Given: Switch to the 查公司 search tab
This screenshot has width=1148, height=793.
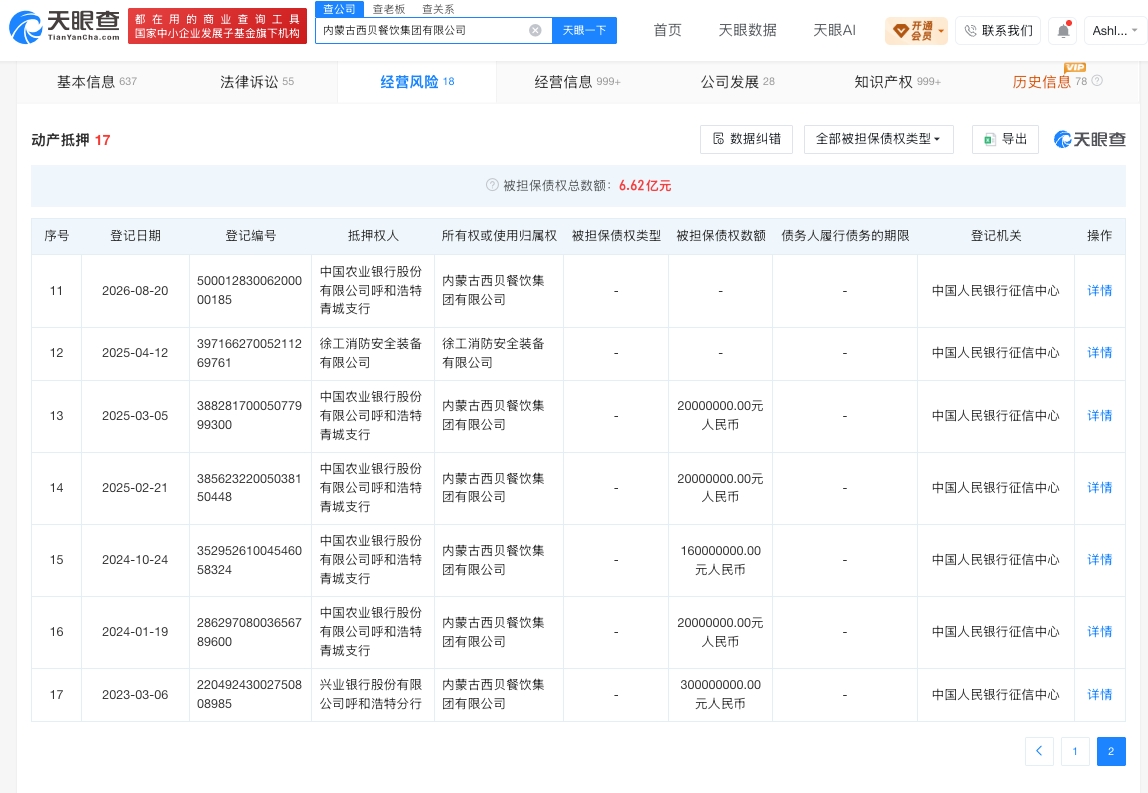Looking at the screenshot, I should 339,10.
